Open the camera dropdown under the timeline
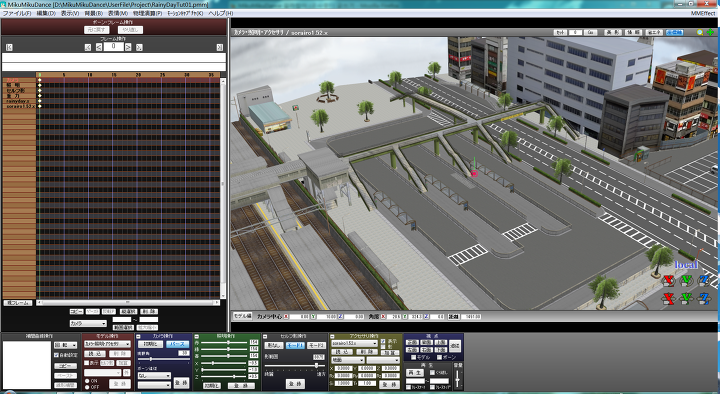Screen dimensions: 720x394 click(x=88, y=324)
